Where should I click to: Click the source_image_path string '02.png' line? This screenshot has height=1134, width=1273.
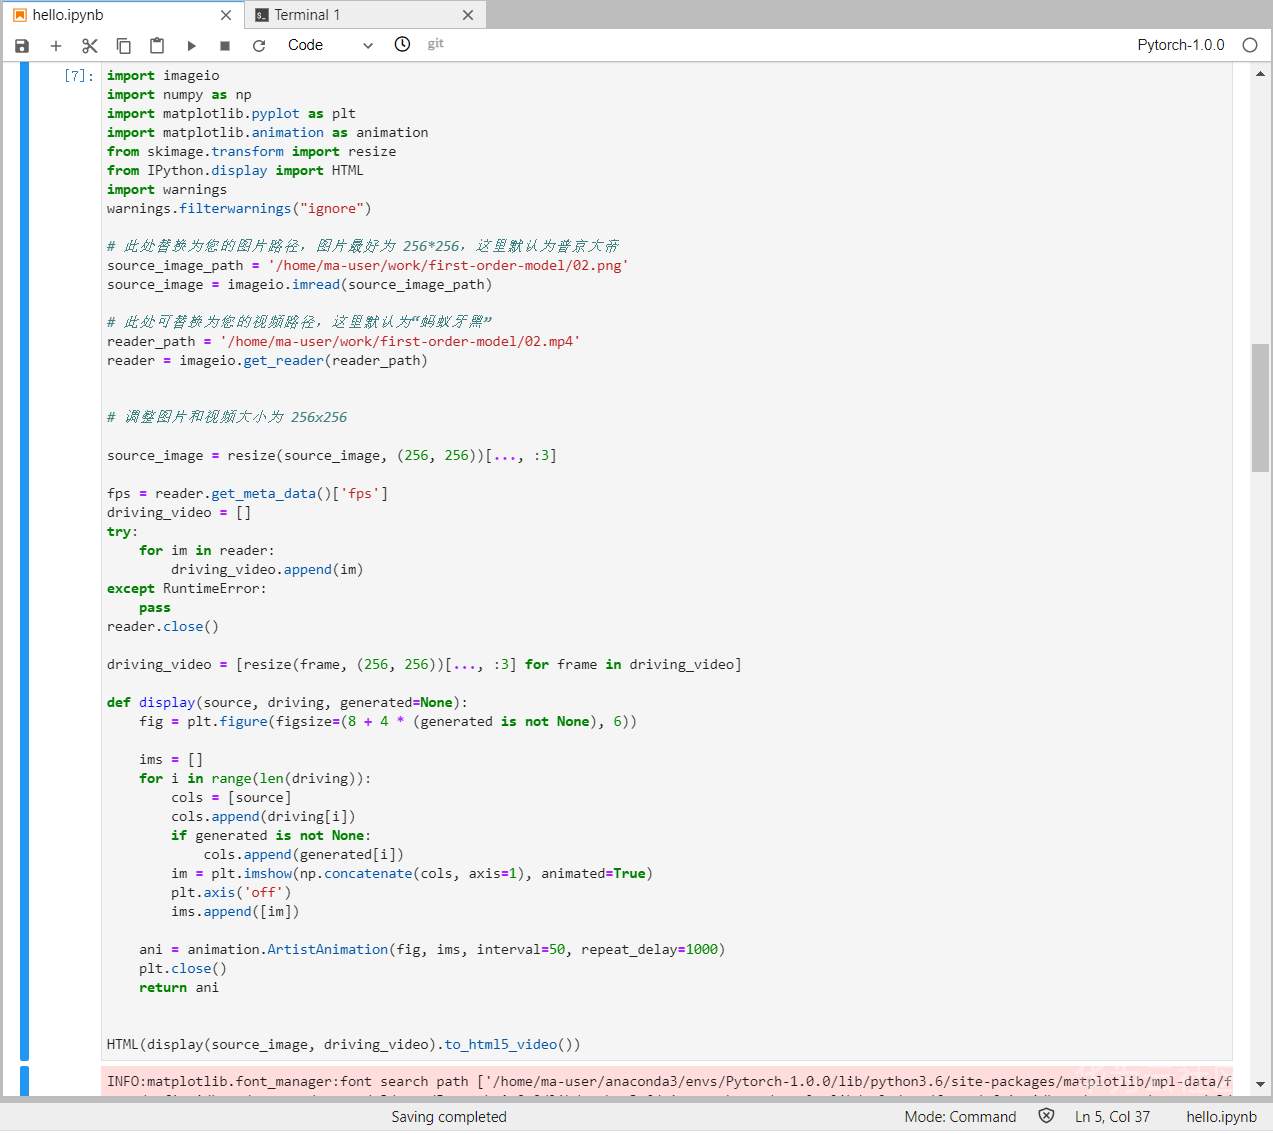click(368, 266)
